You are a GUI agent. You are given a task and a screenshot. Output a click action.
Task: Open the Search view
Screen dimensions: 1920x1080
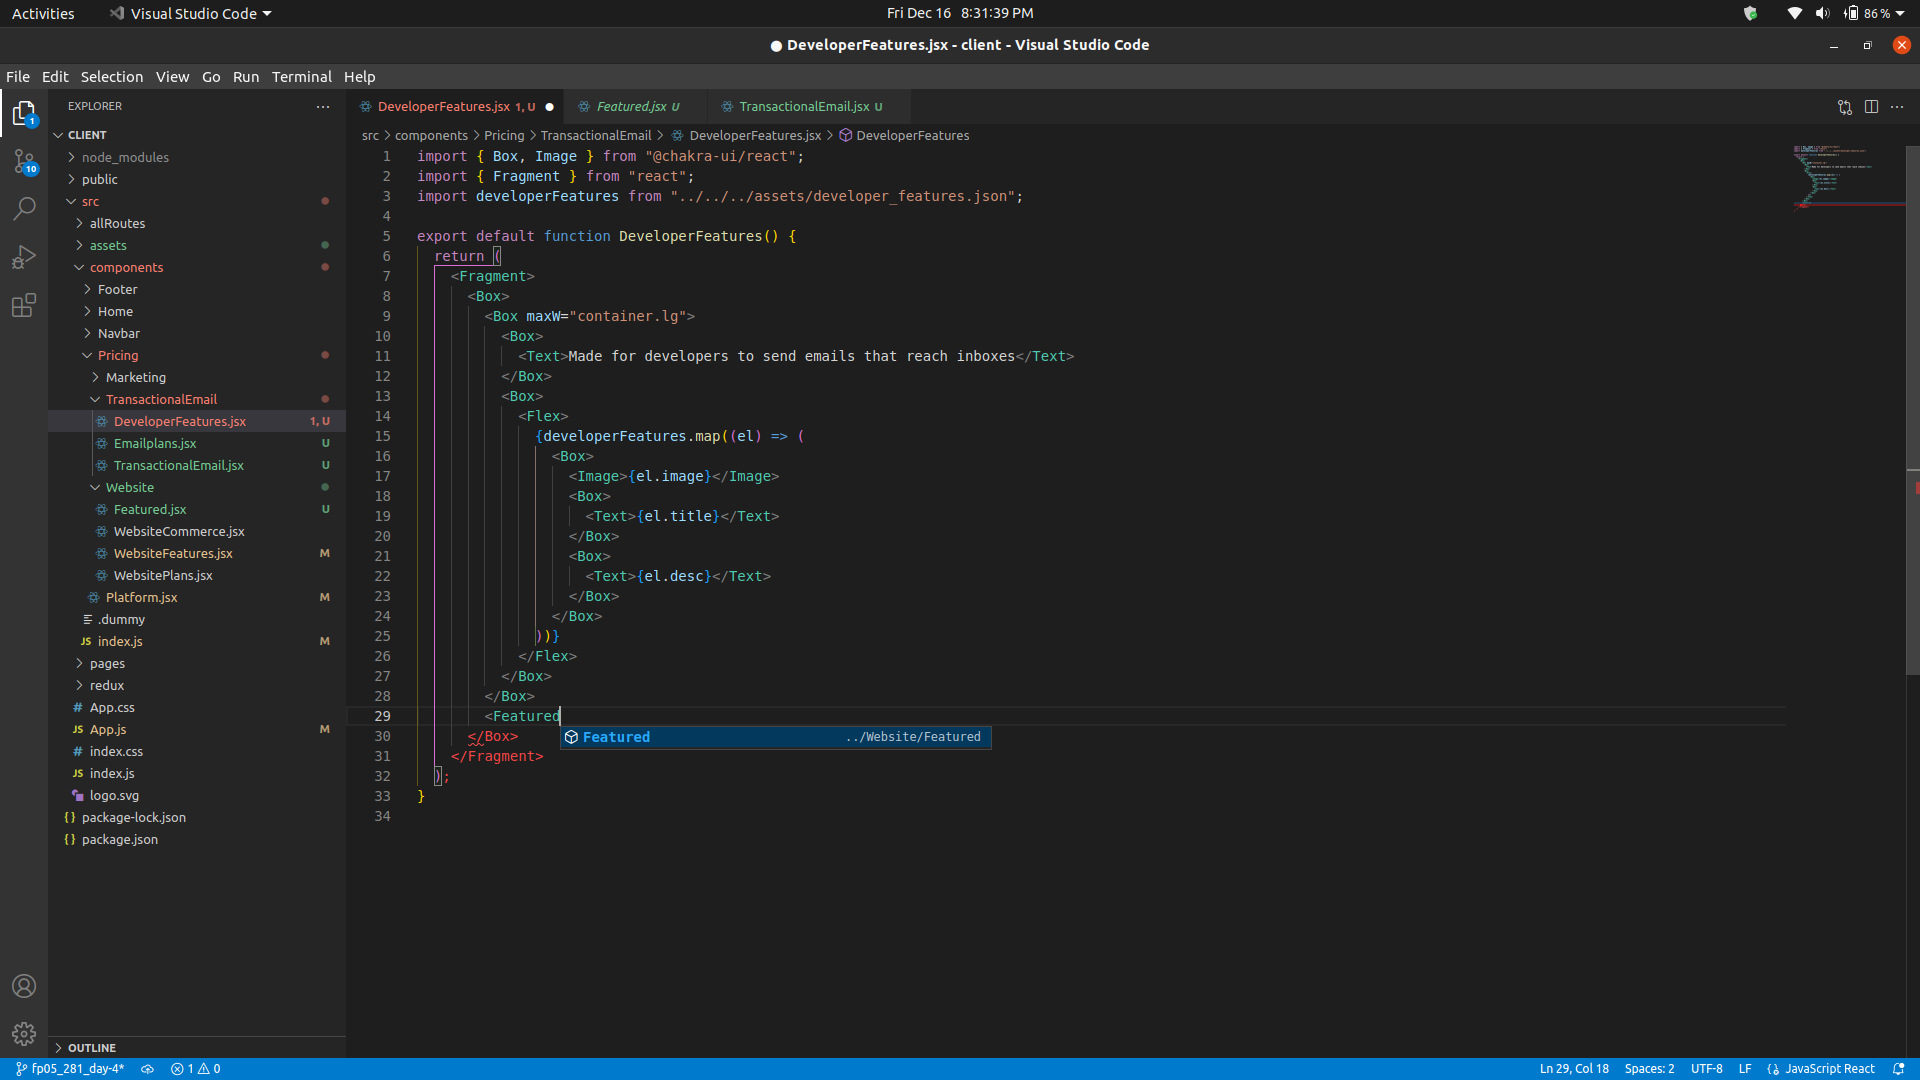24,208
